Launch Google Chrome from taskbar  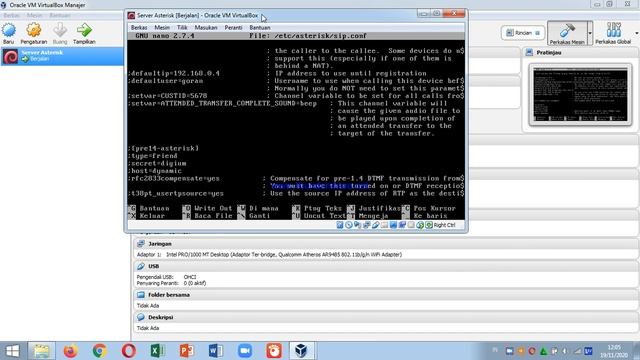pos(99,351)
